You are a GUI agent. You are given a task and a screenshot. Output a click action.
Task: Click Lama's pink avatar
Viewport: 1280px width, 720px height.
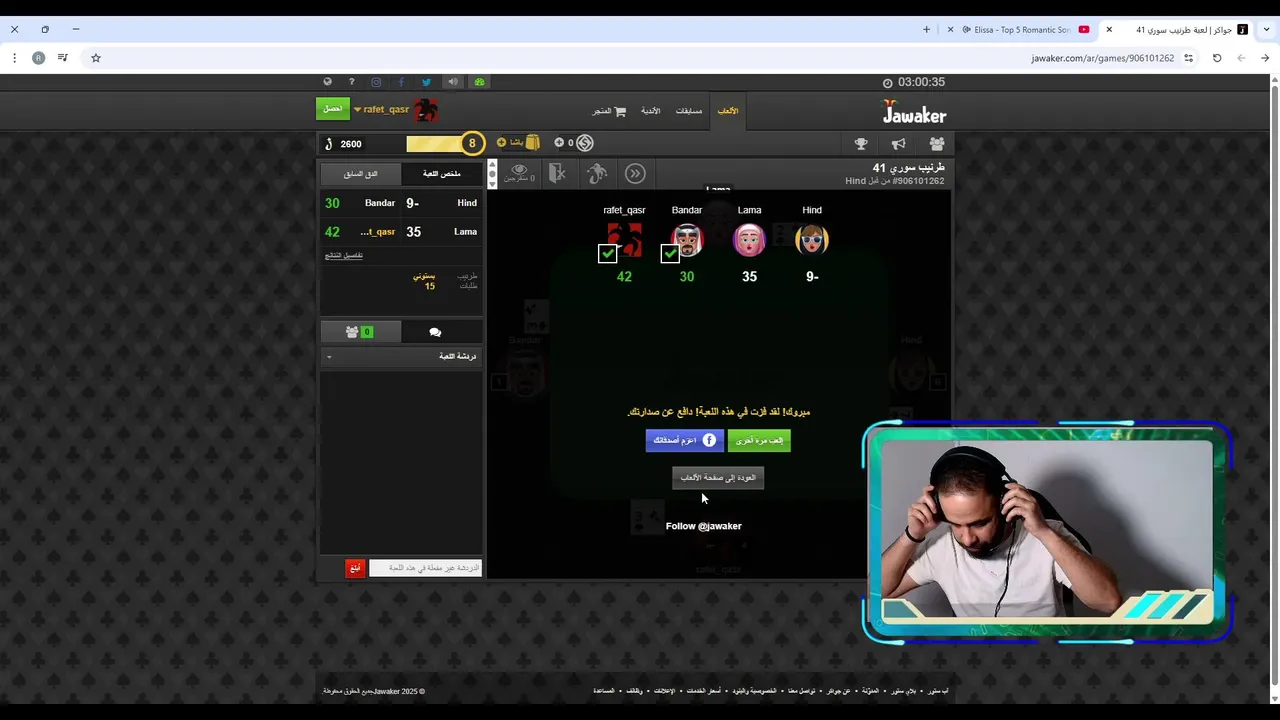(749, 240)
